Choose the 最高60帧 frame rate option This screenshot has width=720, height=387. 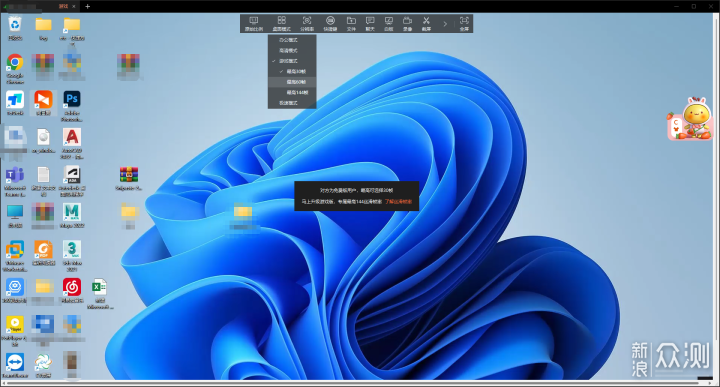click(x=292, y=82)
